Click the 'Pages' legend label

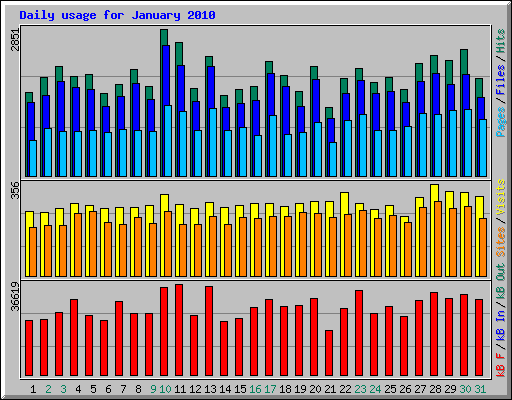(x=500, y=122)
